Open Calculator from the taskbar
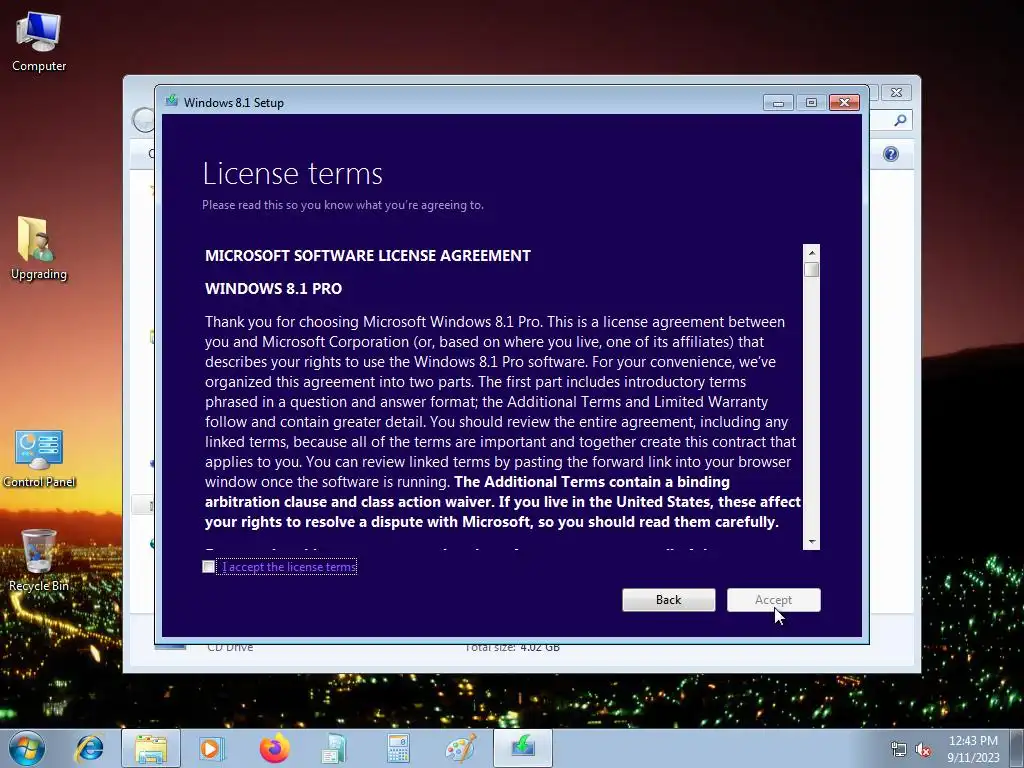Viewport: 1024px width, 768px height. [398, 748]
